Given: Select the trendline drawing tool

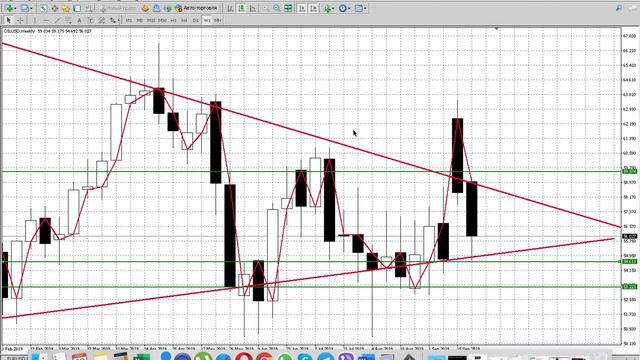Looking at the screenshot, I should click(58, 20).
